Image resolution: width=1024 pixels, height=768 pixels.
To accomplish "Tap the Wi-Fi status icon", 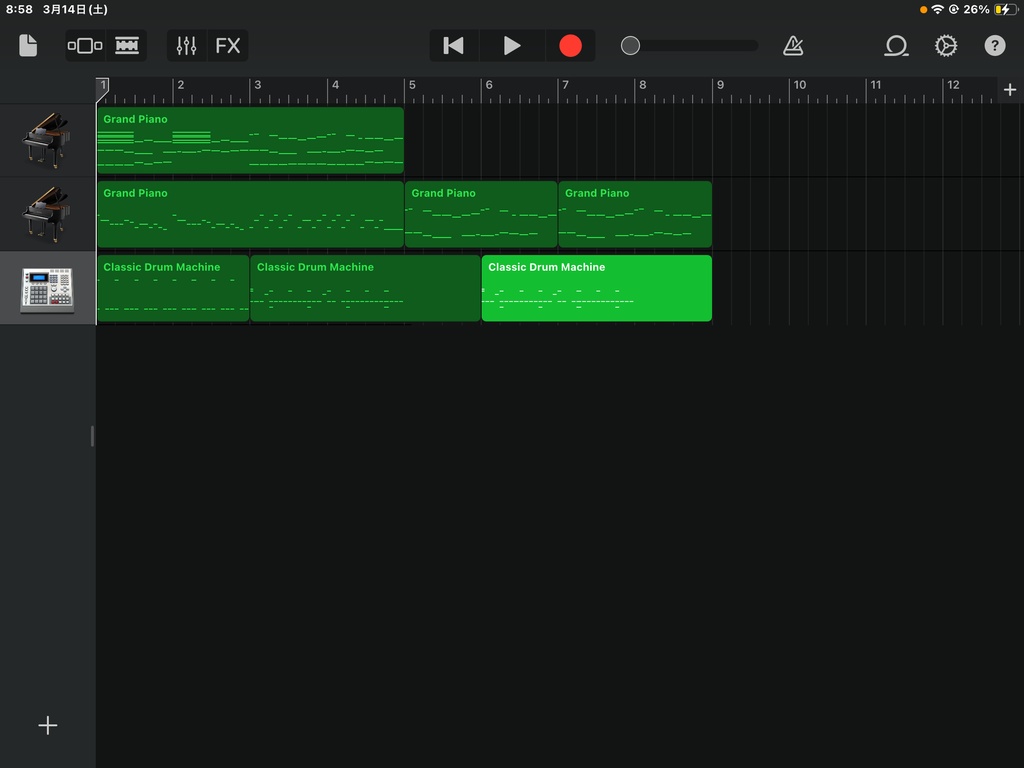I will (937, 9).
